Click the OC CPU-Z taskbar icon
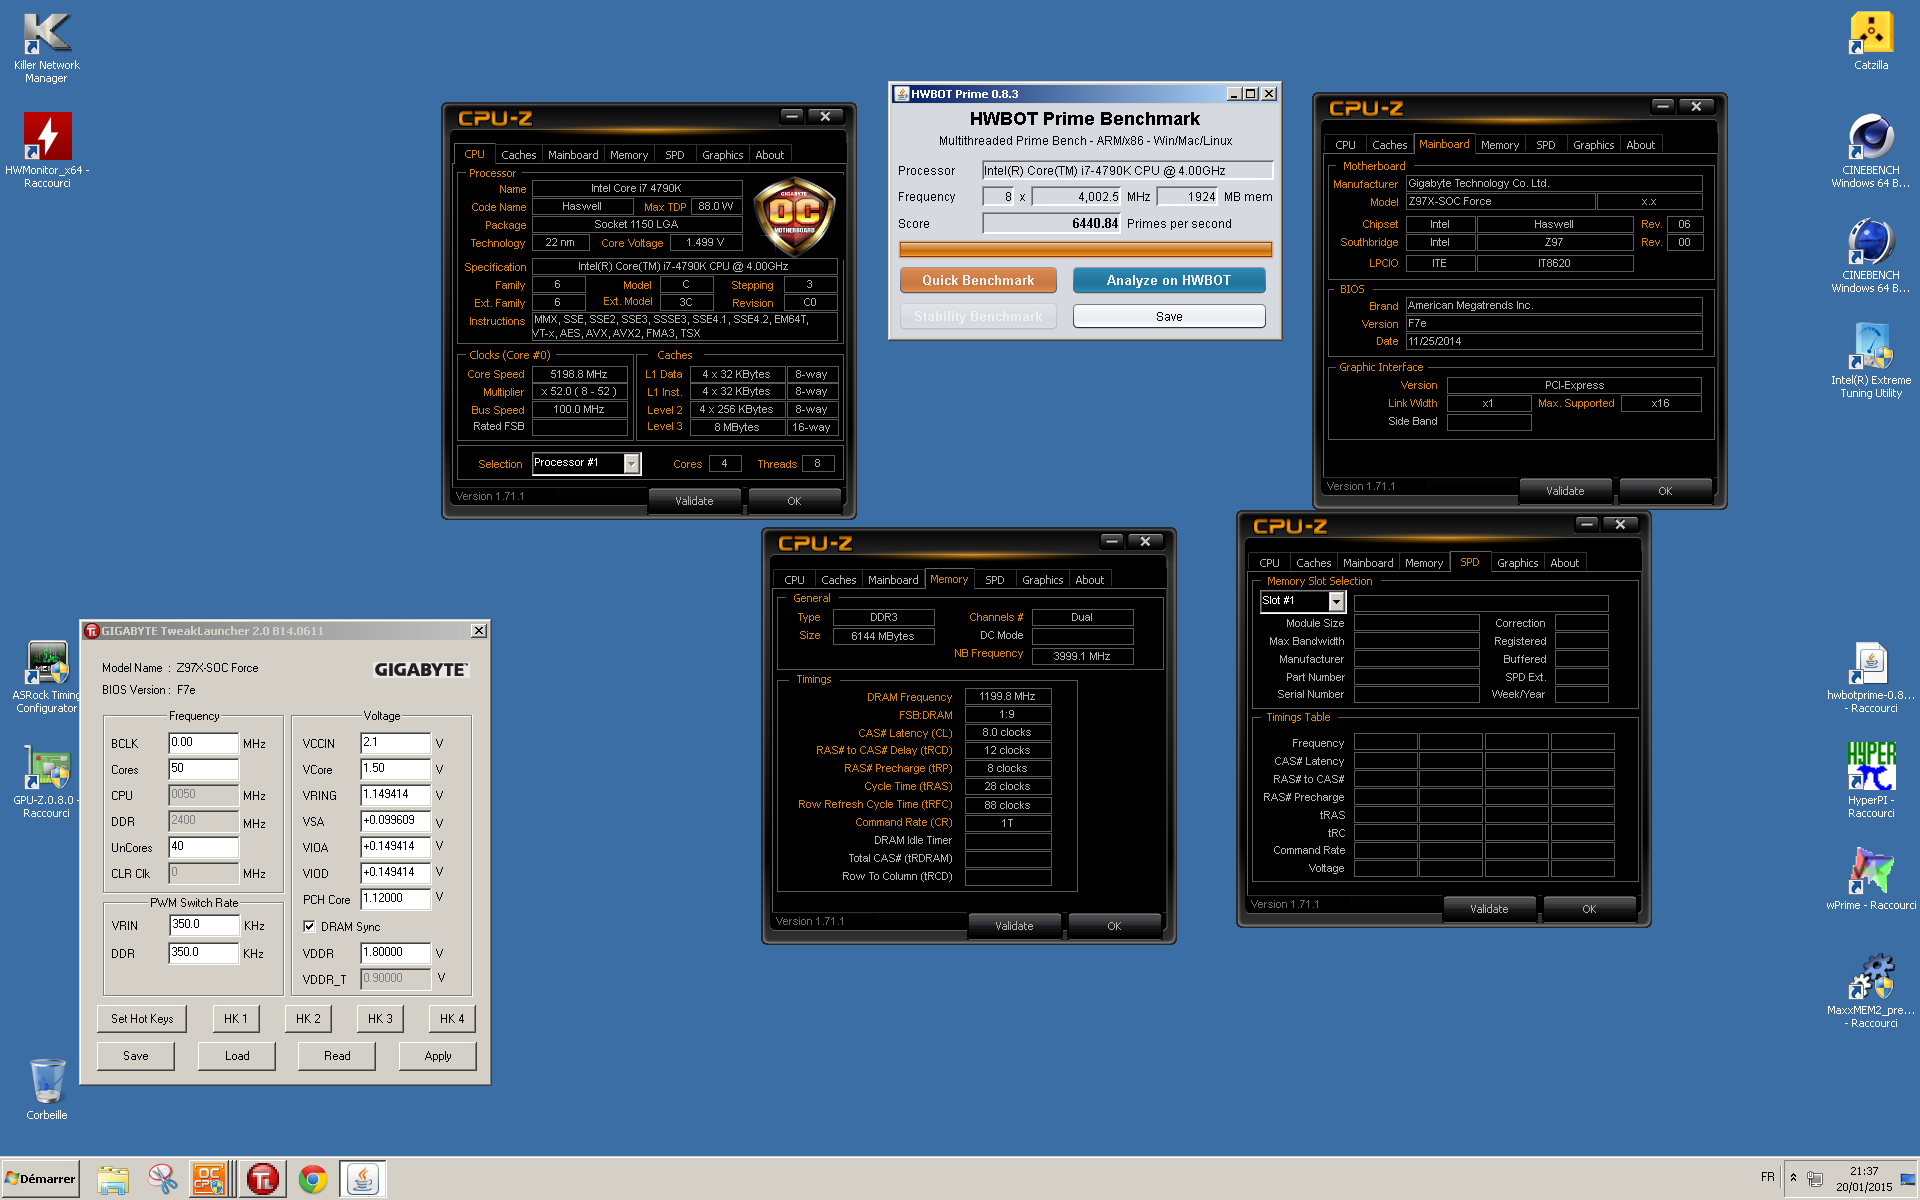 coord(210,1179)
